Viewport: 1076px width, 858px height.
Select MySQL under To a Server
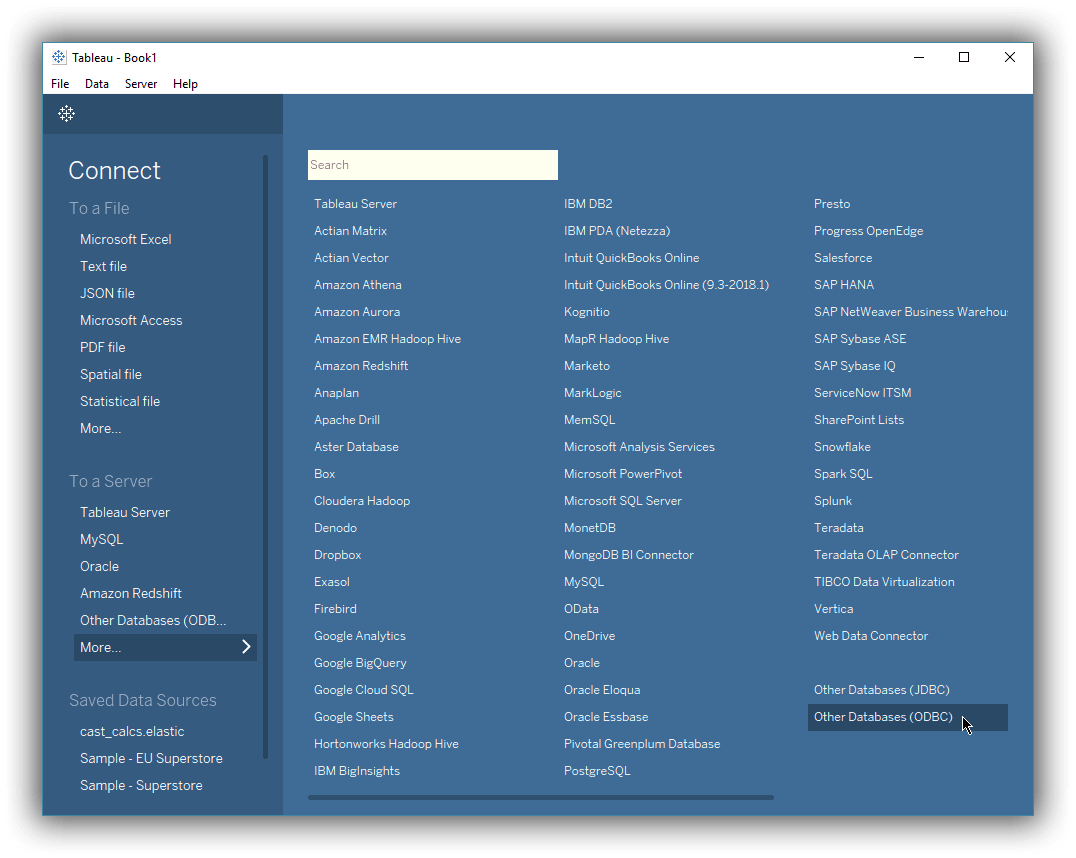101,539
